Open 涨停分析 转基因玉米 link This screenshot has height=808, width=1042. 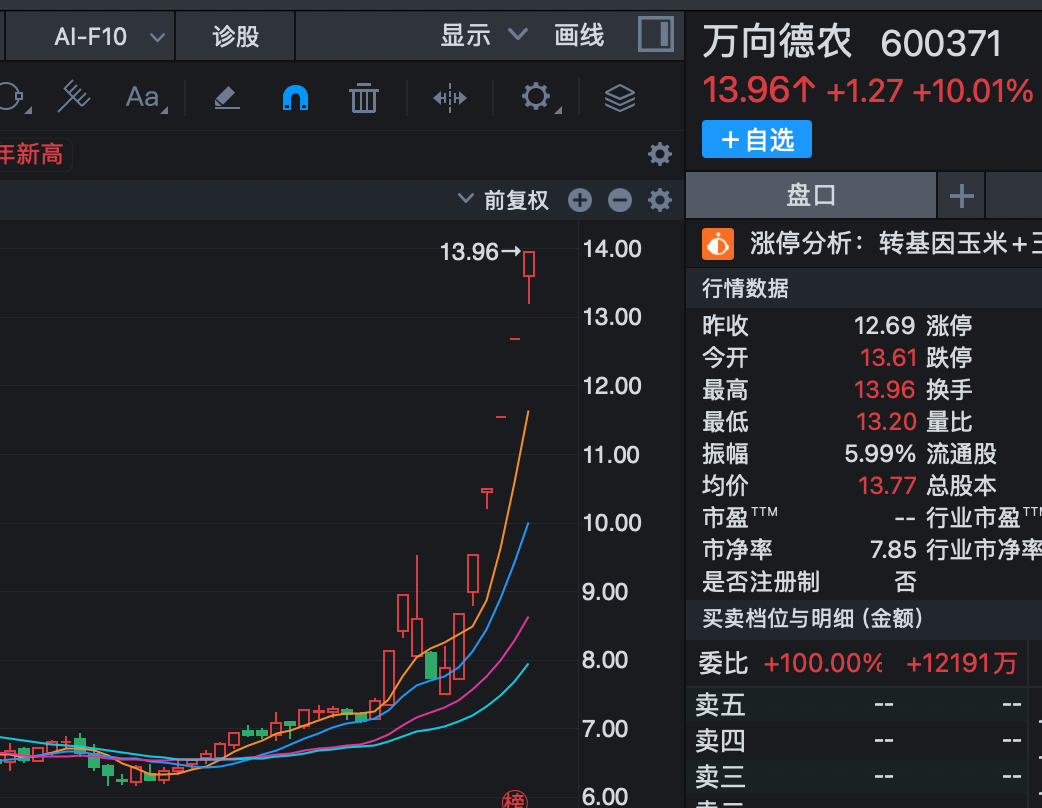click(x=895, y=244)
